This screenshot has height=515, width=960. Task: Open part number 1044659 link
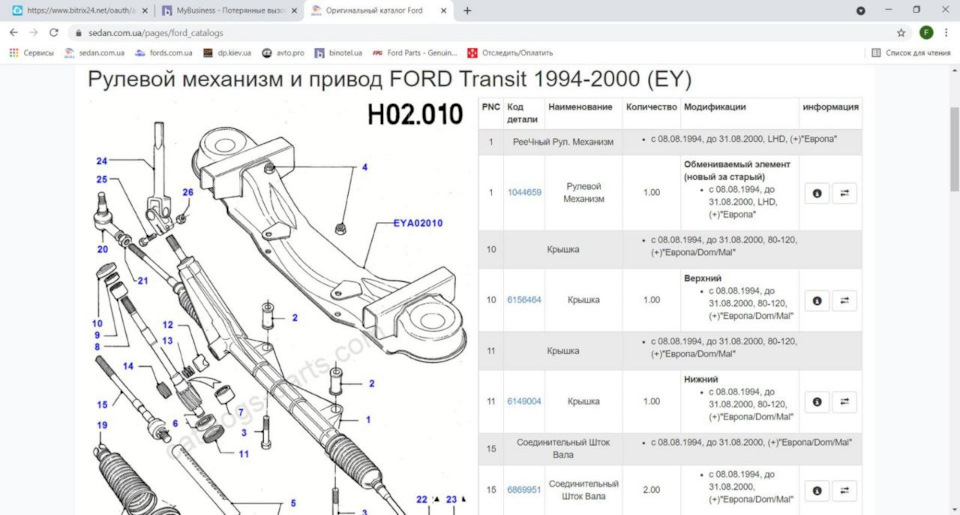tap(524, 192)
